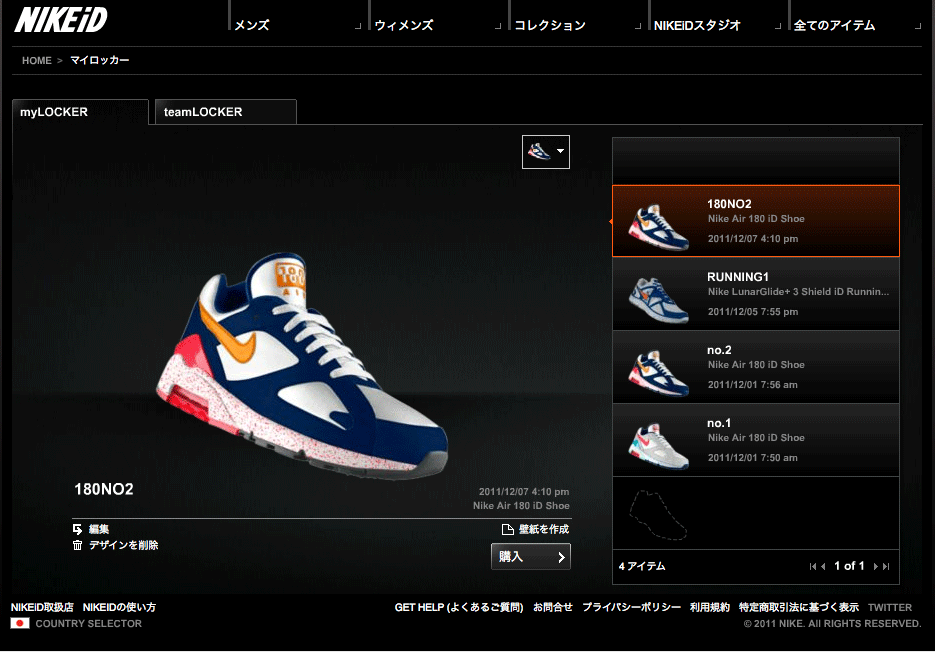Click the デザインを削除 trash icon
The image size is (935, 652).
[78, 545]
